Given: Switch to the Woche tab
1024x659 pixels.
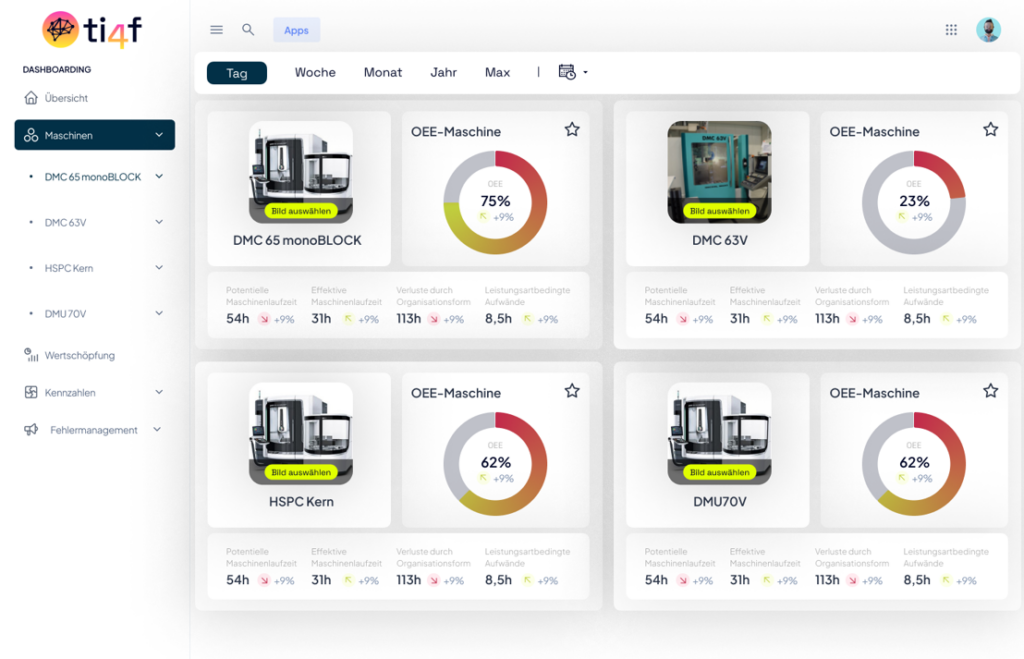Looking at the screenshot, I should pyautogui.click(x=315, y=72).
